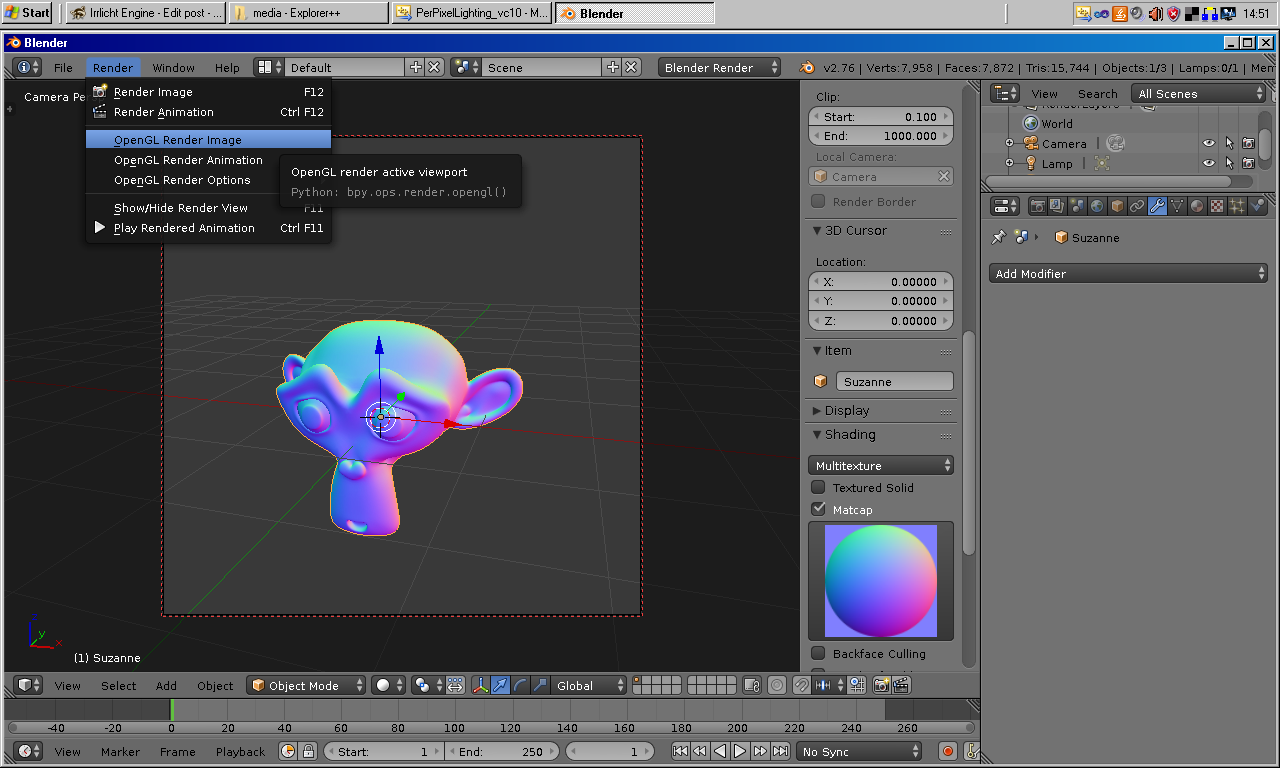1280x768 pixels.
Task: Click the Lamp data icon in the outliner
Action: 1102,163
